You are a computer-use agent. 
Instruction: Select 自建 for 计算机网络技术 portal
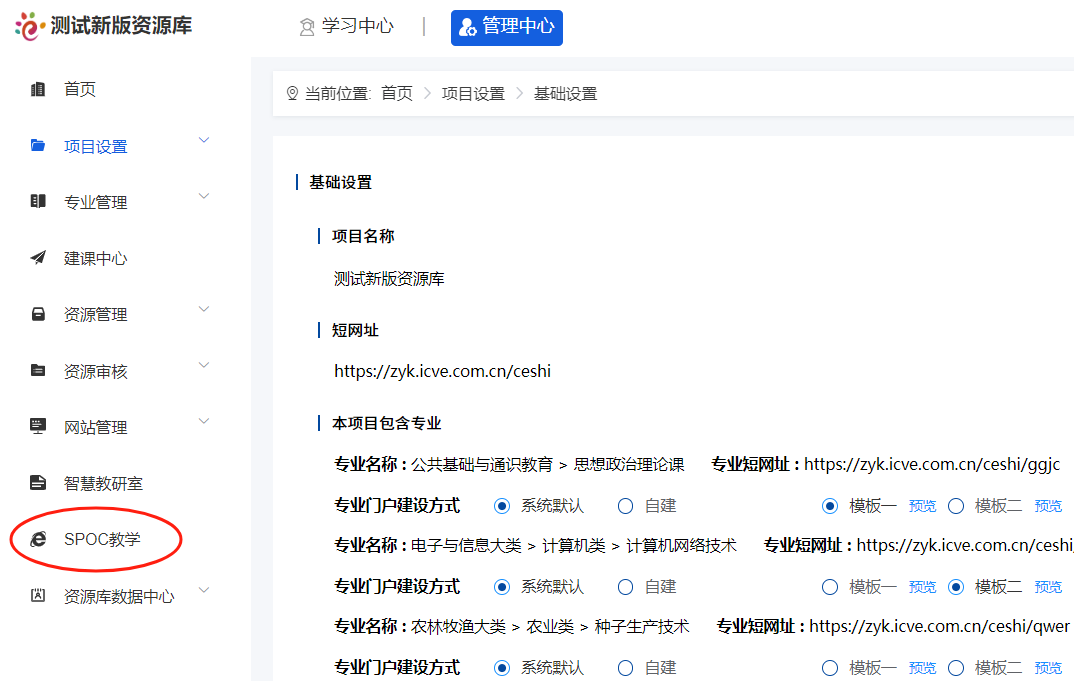click(x=625, y=587)
